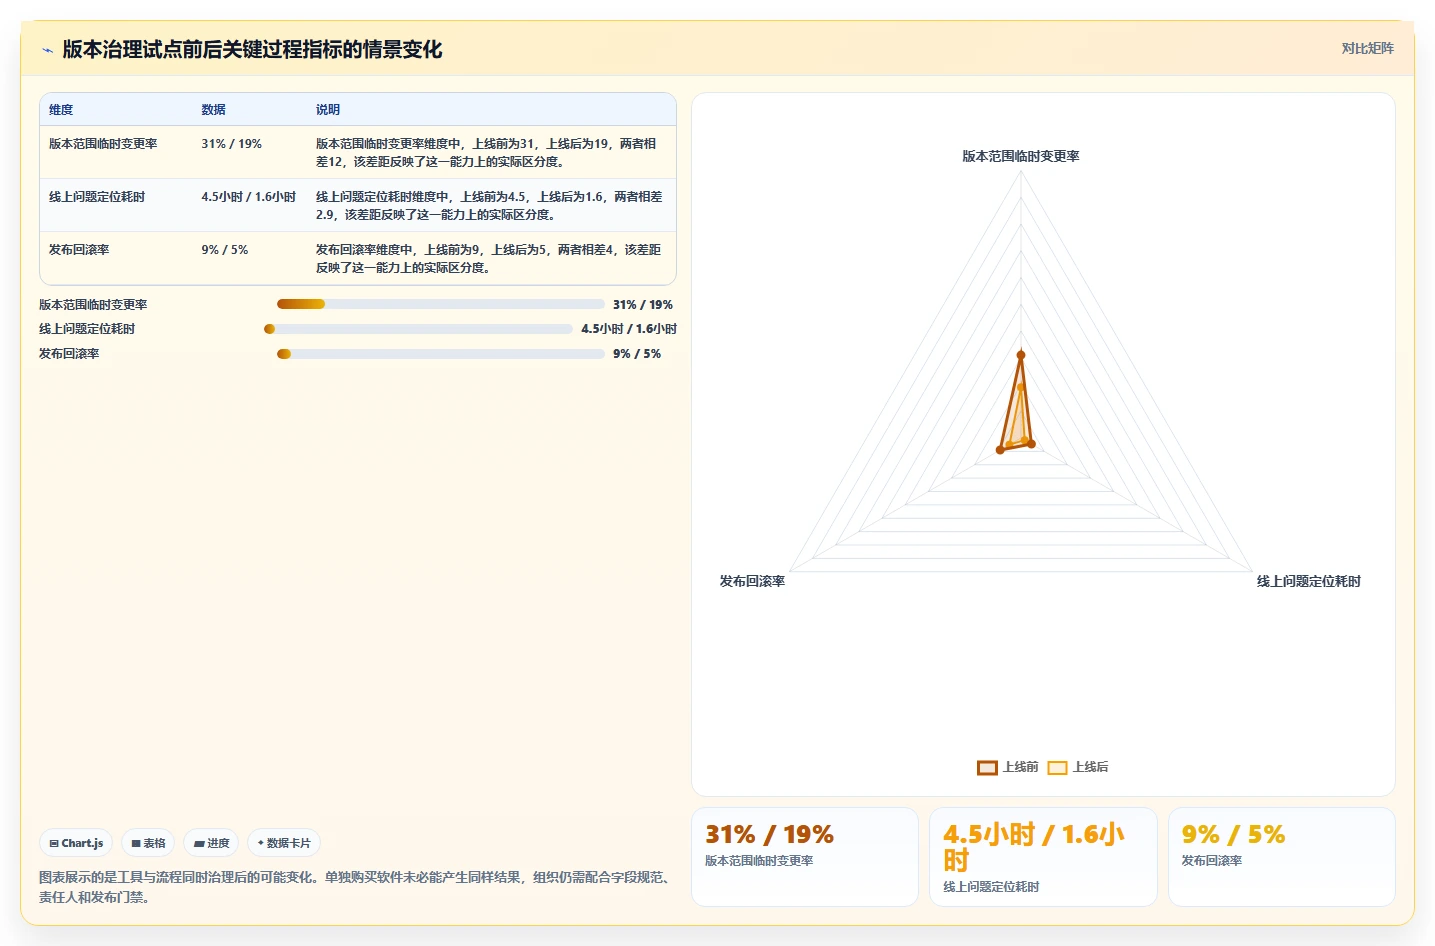This screenshot has width=1435, height=946.
Task: Click the 进度 tag chip
Action: 211,843
